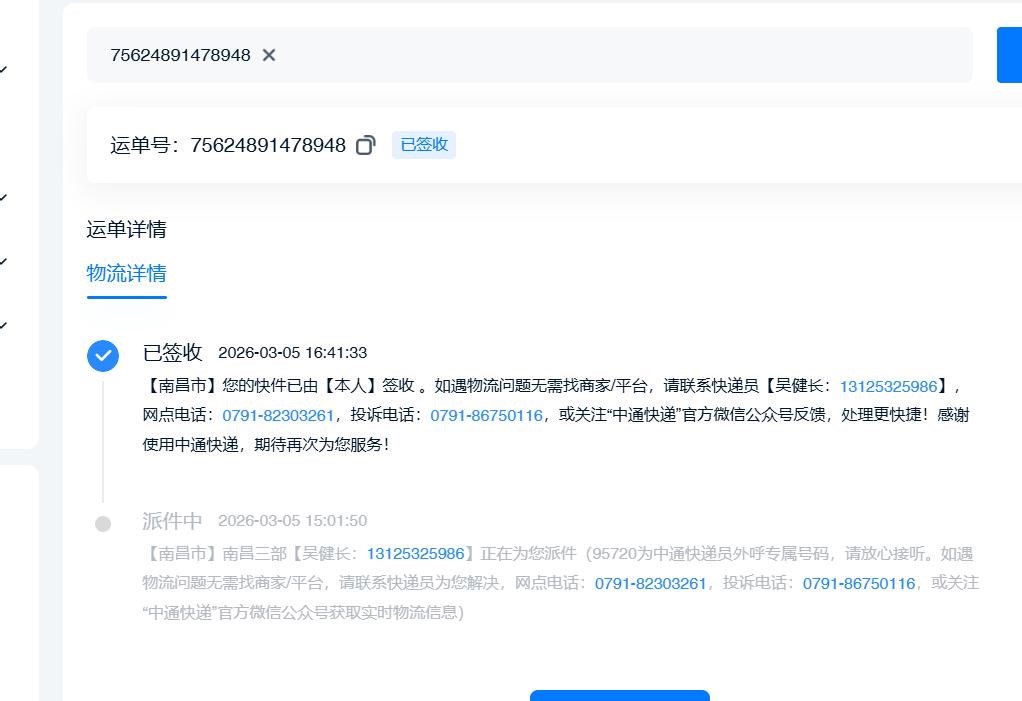
Task: Remove the 75624891478948 tag from search box
Action: click(269, 55)
